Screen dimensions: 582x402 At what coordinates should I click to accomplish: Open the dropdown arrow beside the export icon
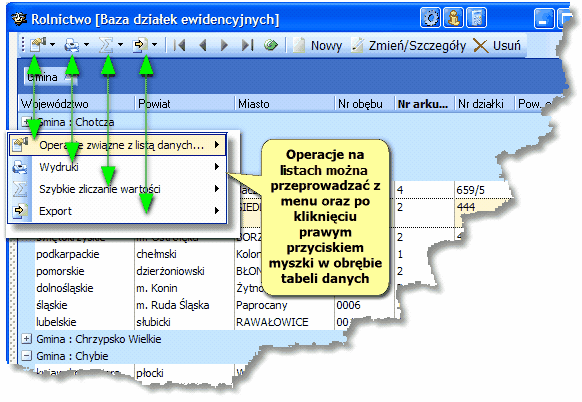[x=155, y=45]
